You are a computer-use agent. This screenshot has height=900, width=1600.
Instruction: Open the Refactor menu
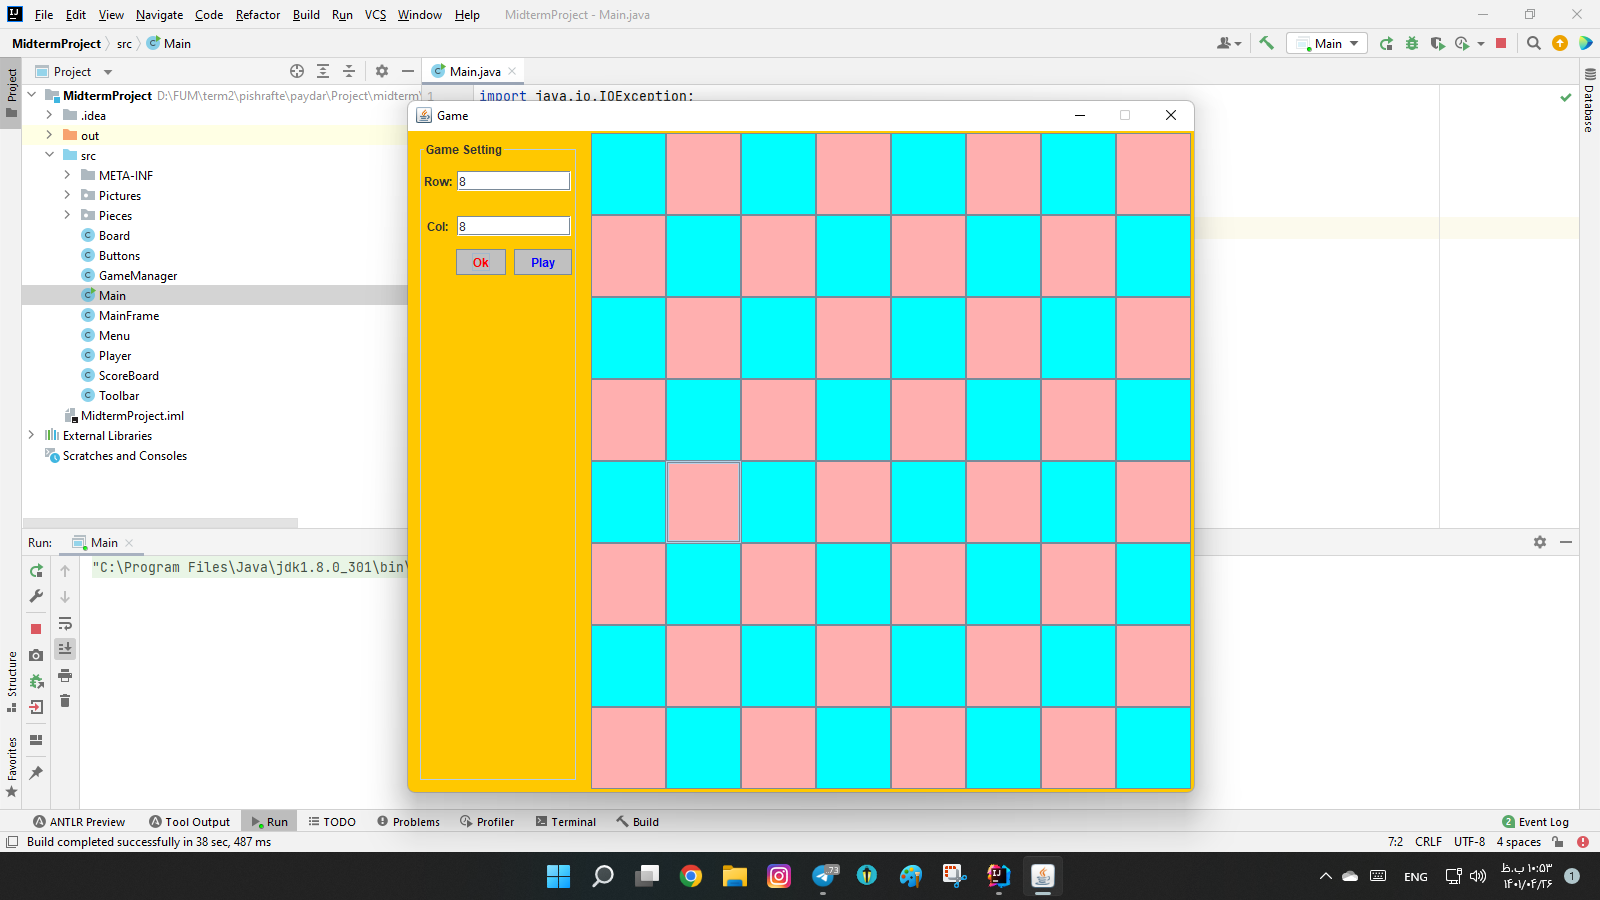(x=257, y=15)
